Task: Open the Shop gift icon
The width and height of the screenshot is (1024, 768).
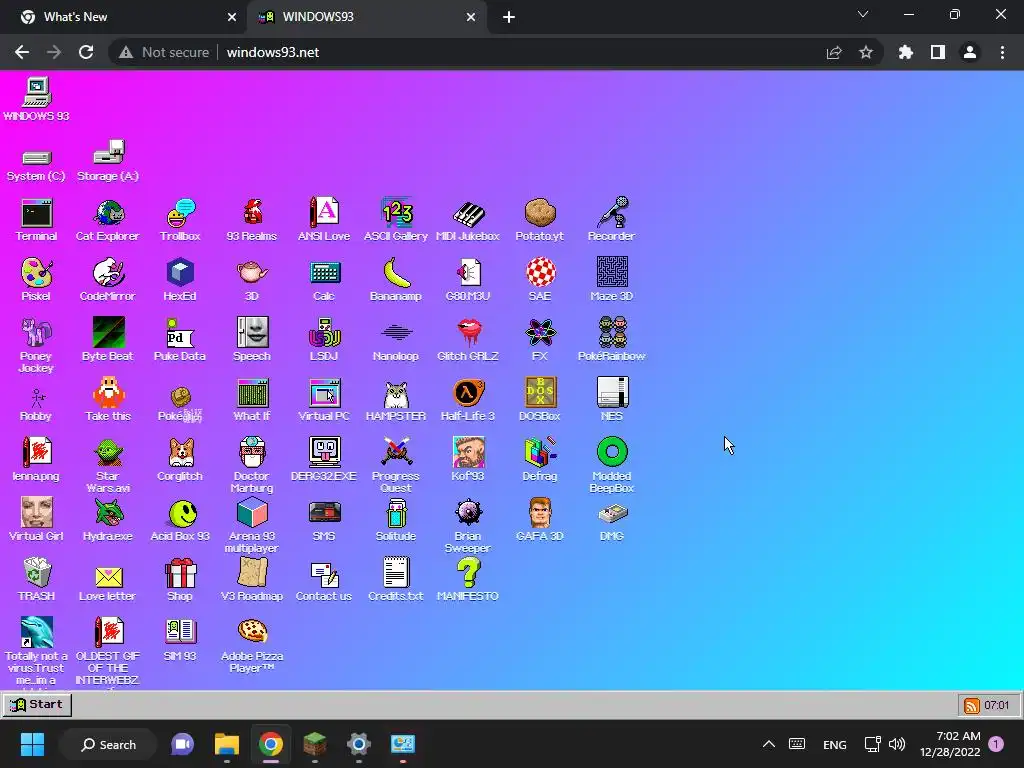Action: tap(180, 580)
